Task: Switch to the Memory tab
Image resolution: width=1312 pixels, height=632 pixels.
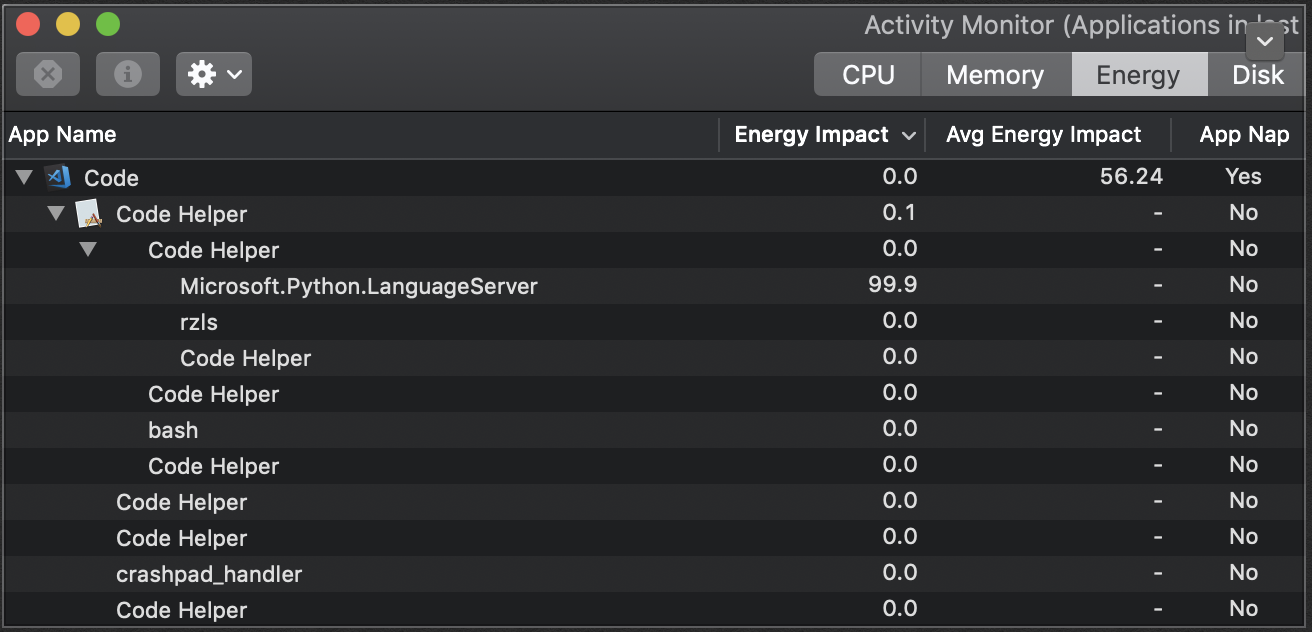Action: [x=995, y=75]
